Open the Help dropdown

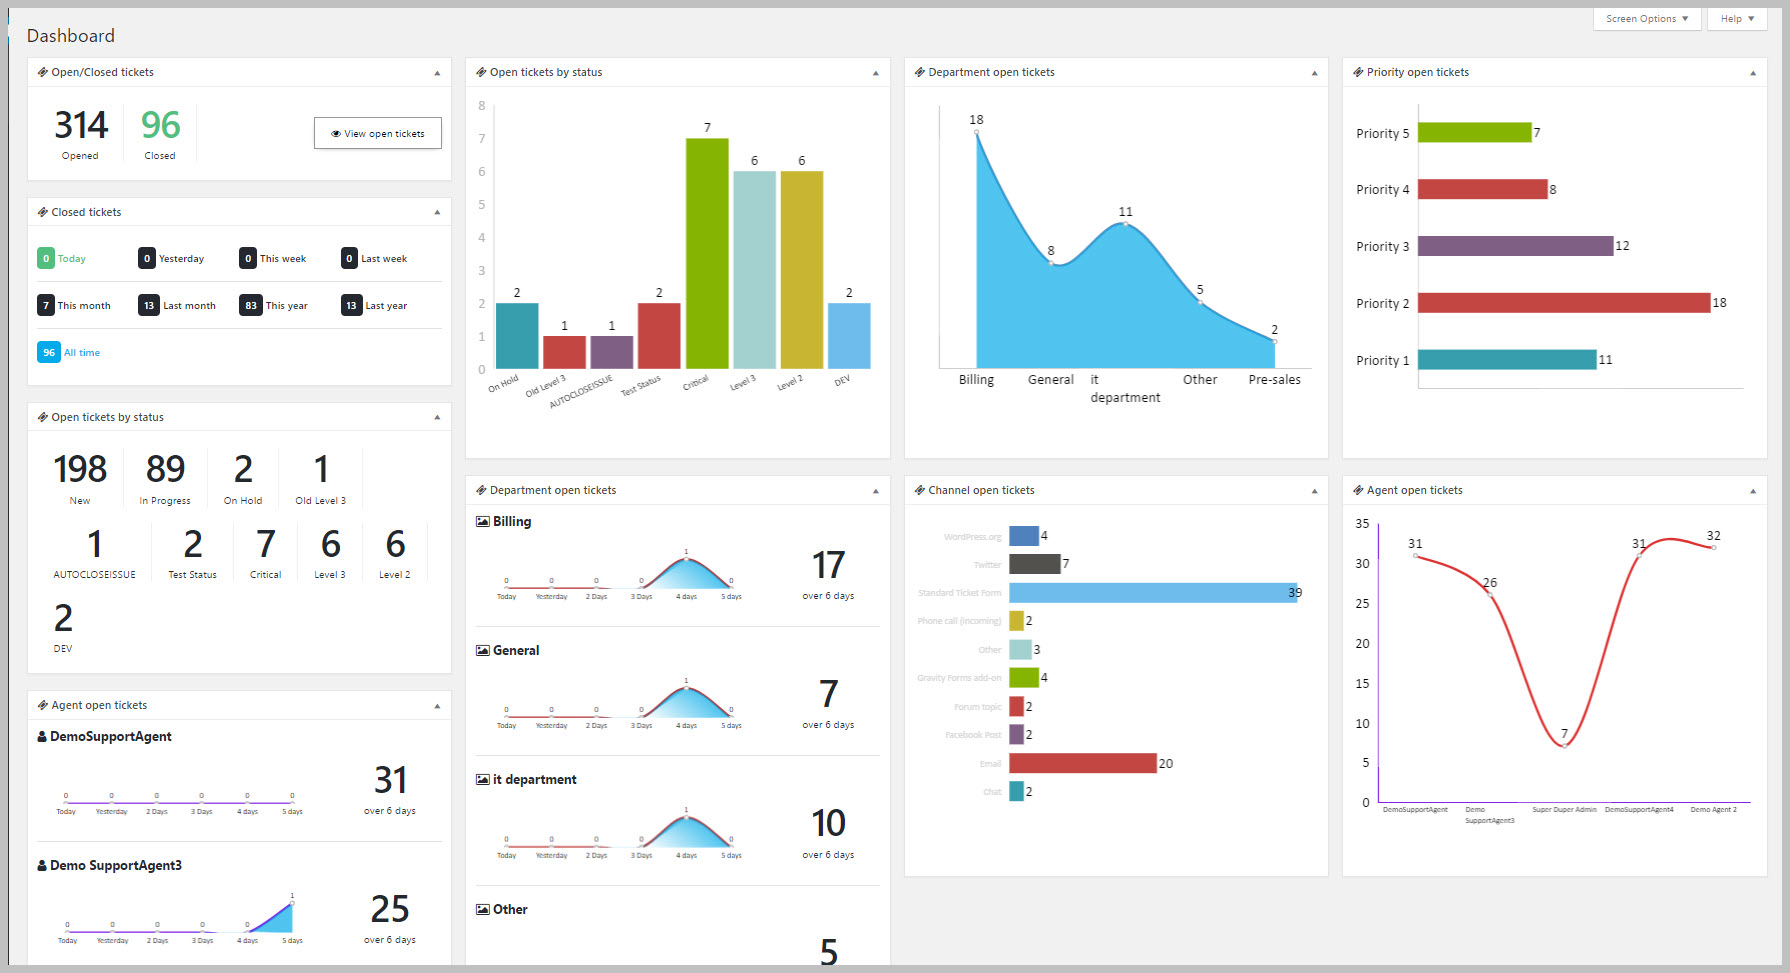1736,18
